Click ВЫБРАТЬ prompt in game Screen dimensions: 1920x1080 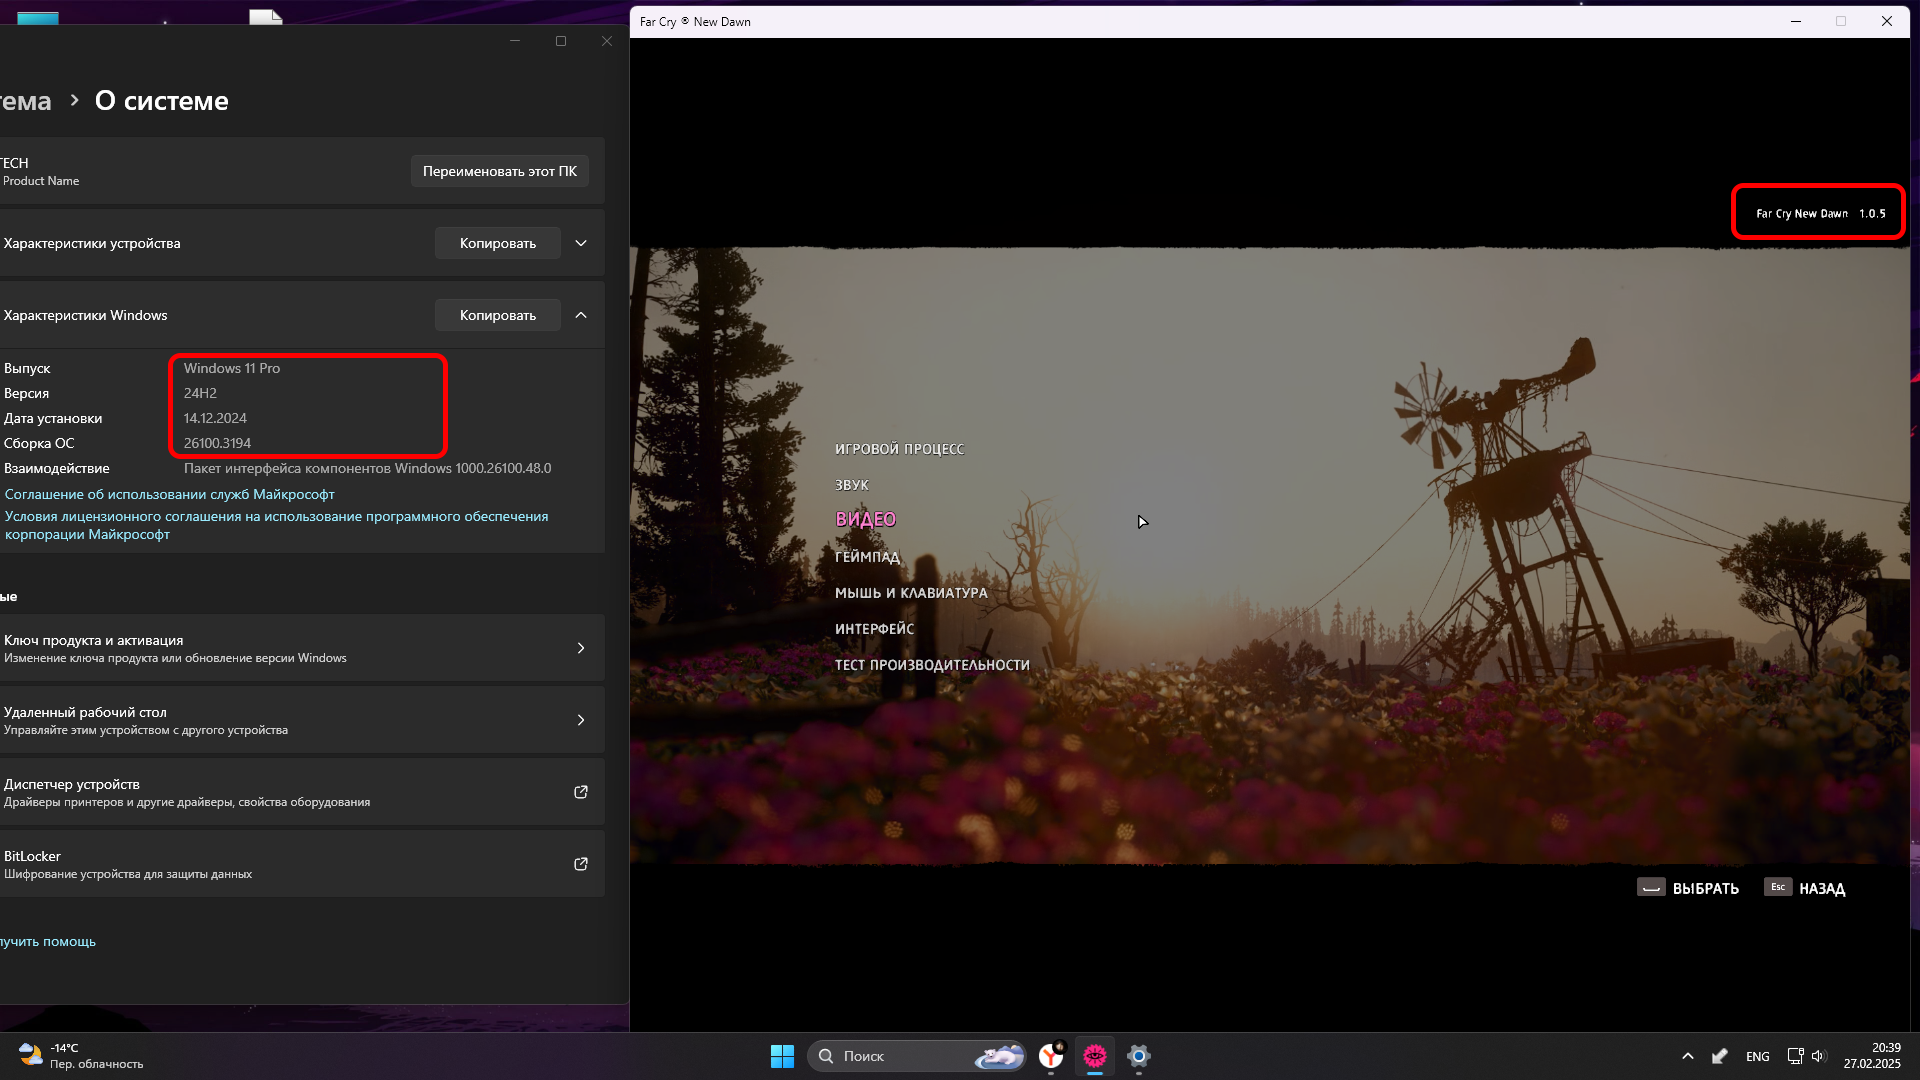(1688, 888)
